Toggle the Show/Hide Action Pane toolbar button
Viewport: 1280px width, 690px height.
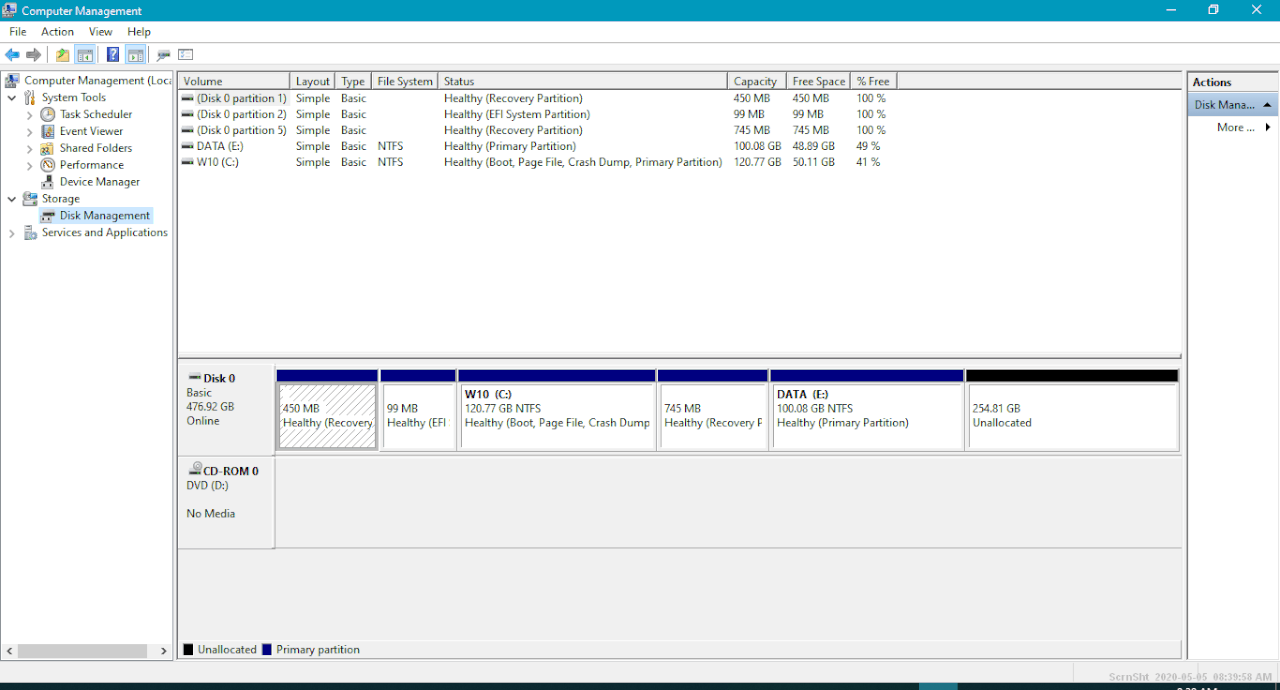(135, 55)
